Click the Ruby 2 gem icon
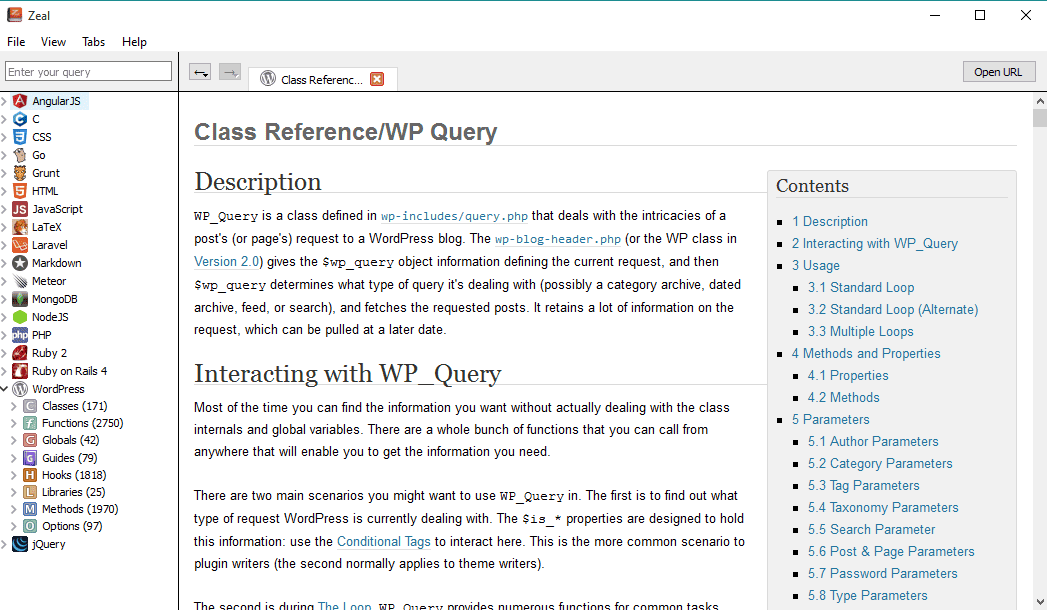The width and height of the screenshot is (1047, 610). (20, 353)
